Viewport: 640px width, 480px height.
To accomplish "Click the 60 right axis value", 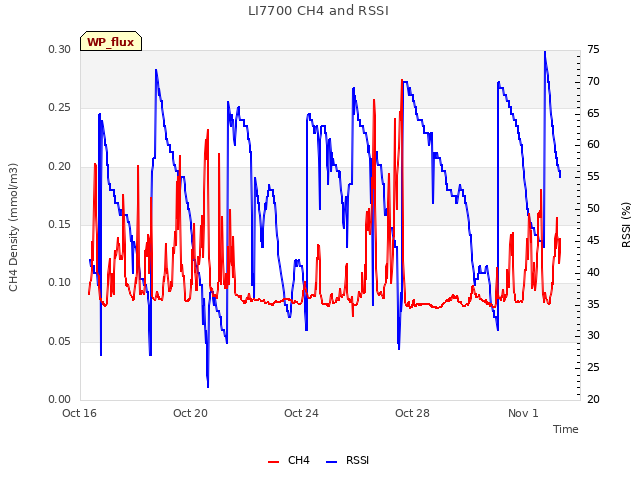I will click(593, 144).
